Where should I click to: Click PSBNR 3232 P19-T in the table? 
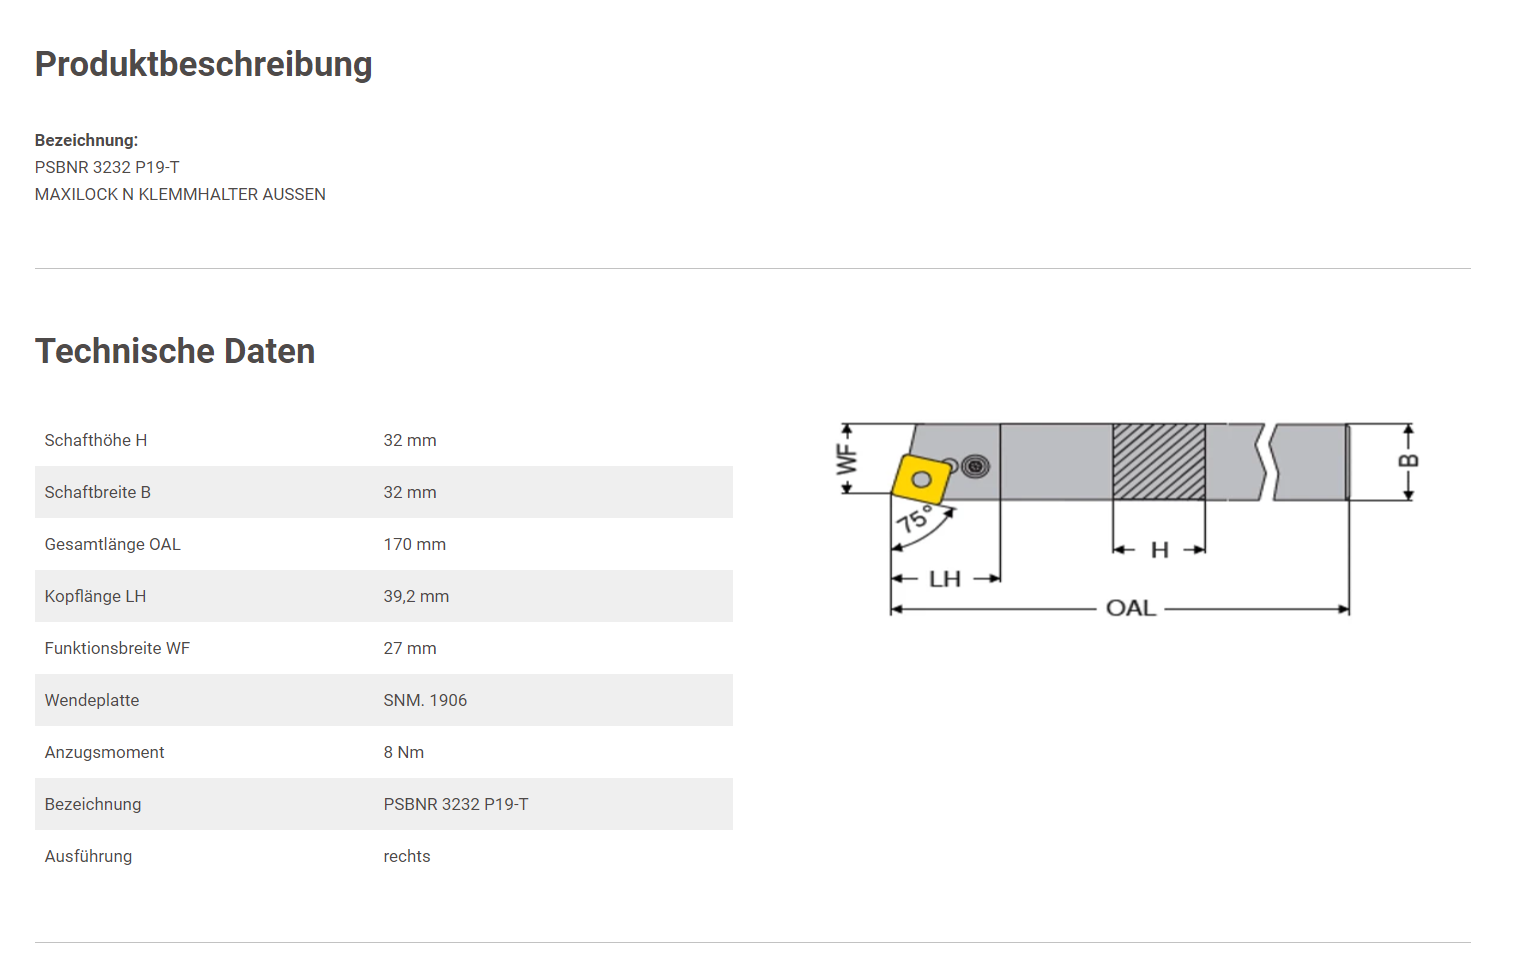pyautogui.click(x=456, y=804)
